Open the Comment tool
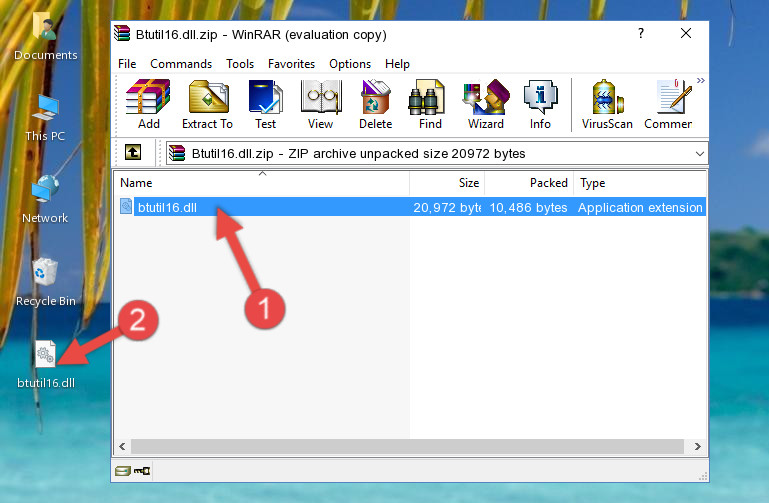Image resolution: width=769 pixels, height=503 pixels. pyautogui.click(x=668, y=104)
